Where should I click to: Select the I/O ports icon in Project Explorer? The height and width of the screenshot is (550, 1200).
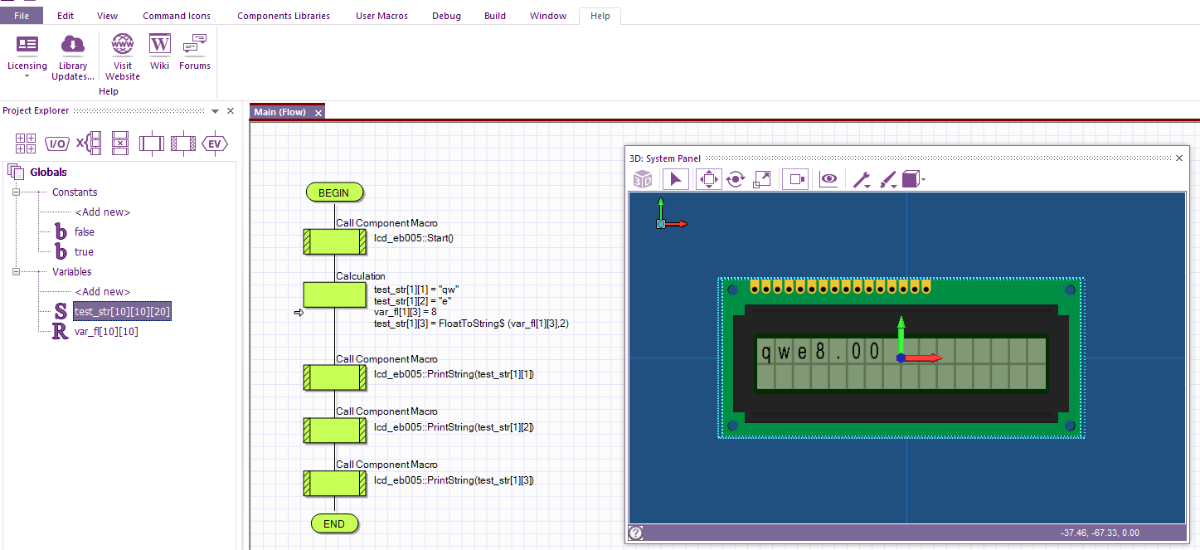[x=57, y=143]
